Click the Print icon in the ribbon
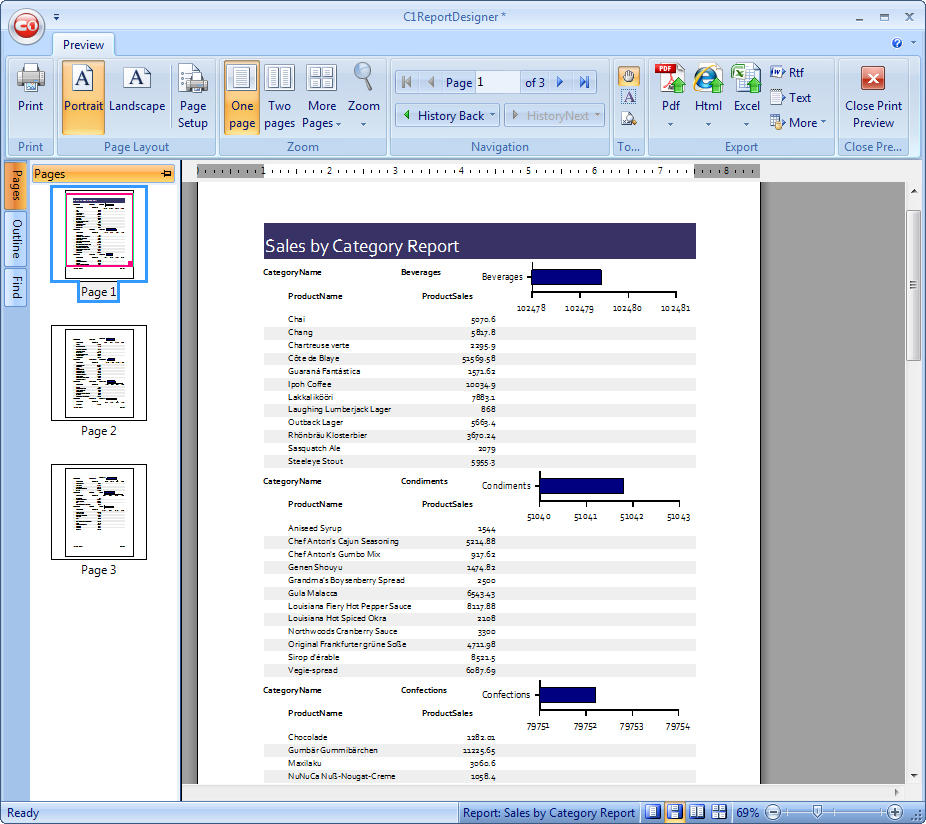Viewport: 926px width, 824px height. point(31,78)
